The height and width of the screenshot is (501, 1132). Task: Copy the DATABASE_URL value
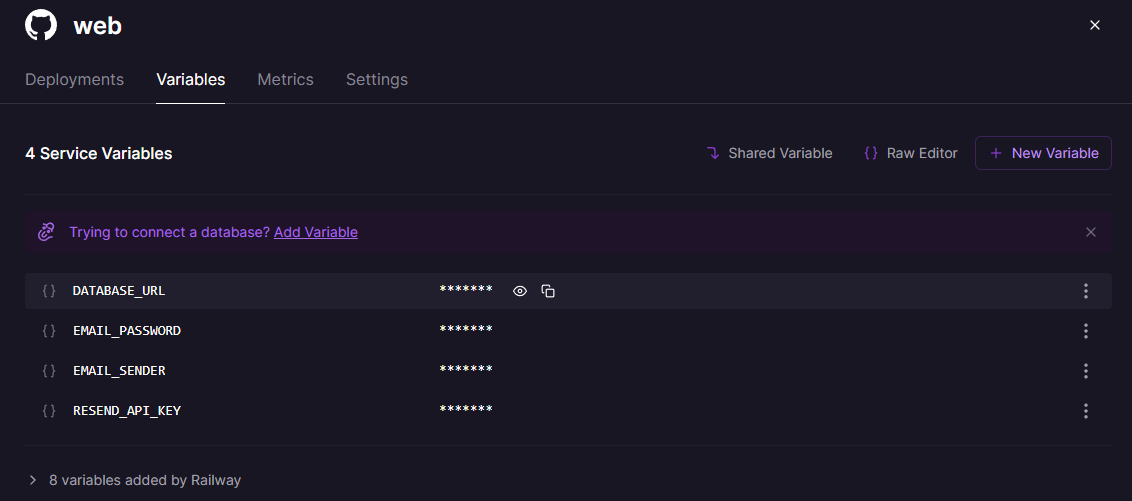pos(548,291)
